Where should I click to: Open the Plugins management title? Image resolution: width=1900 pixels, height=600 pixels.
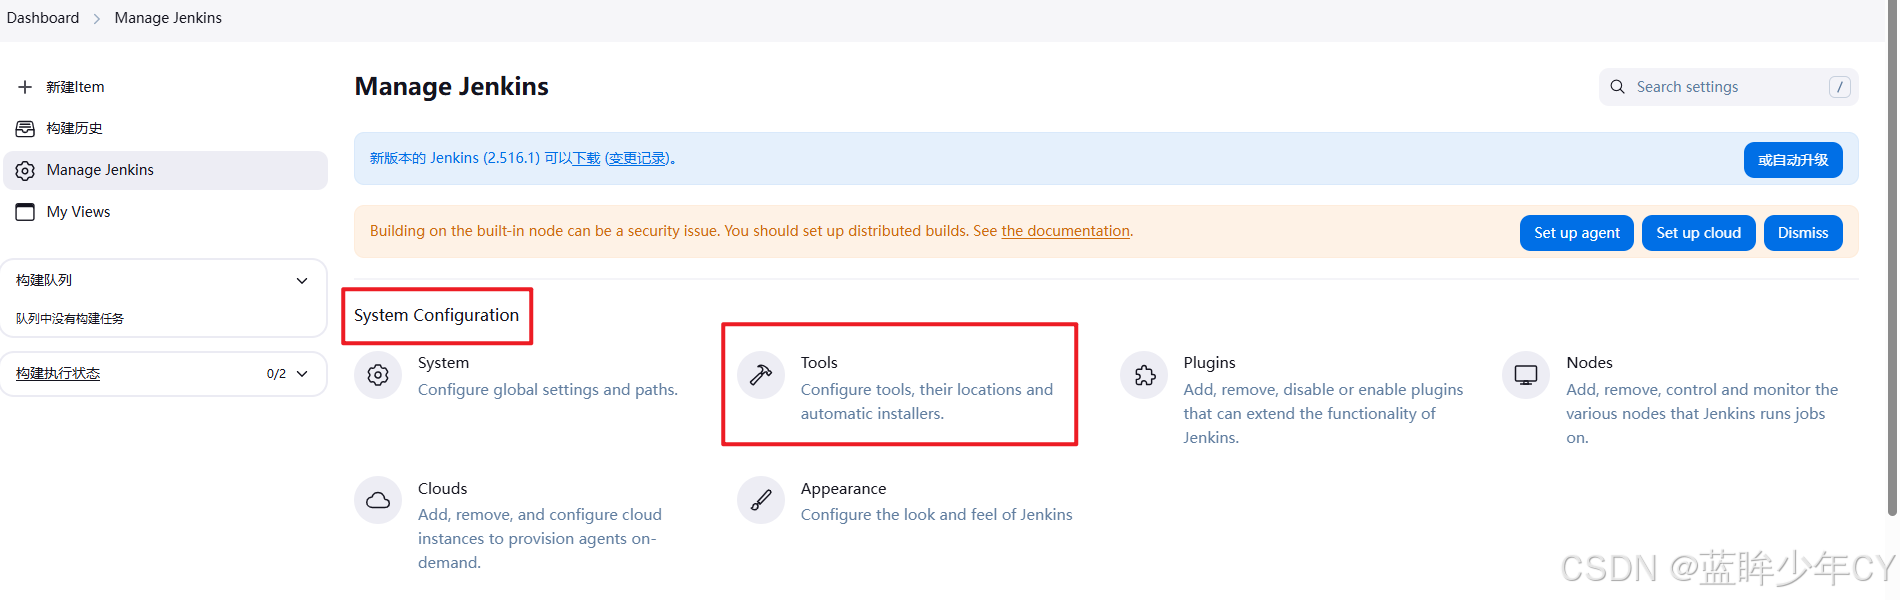(1209, 363)
